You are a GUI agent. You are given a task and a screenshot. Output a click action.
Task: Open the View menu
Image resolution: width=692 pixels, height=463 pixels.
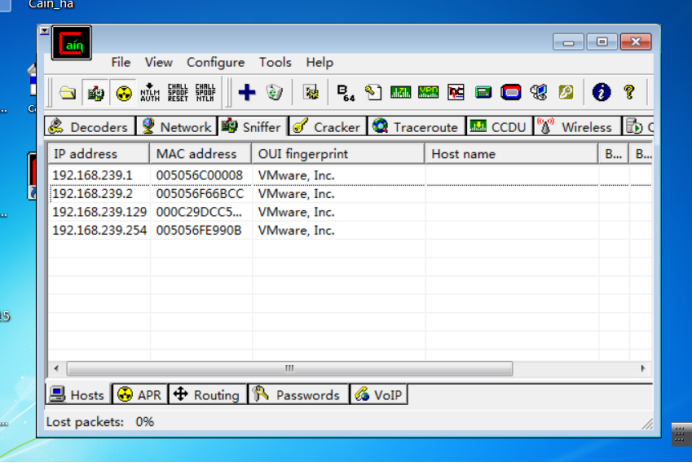[x=158, y=62]
